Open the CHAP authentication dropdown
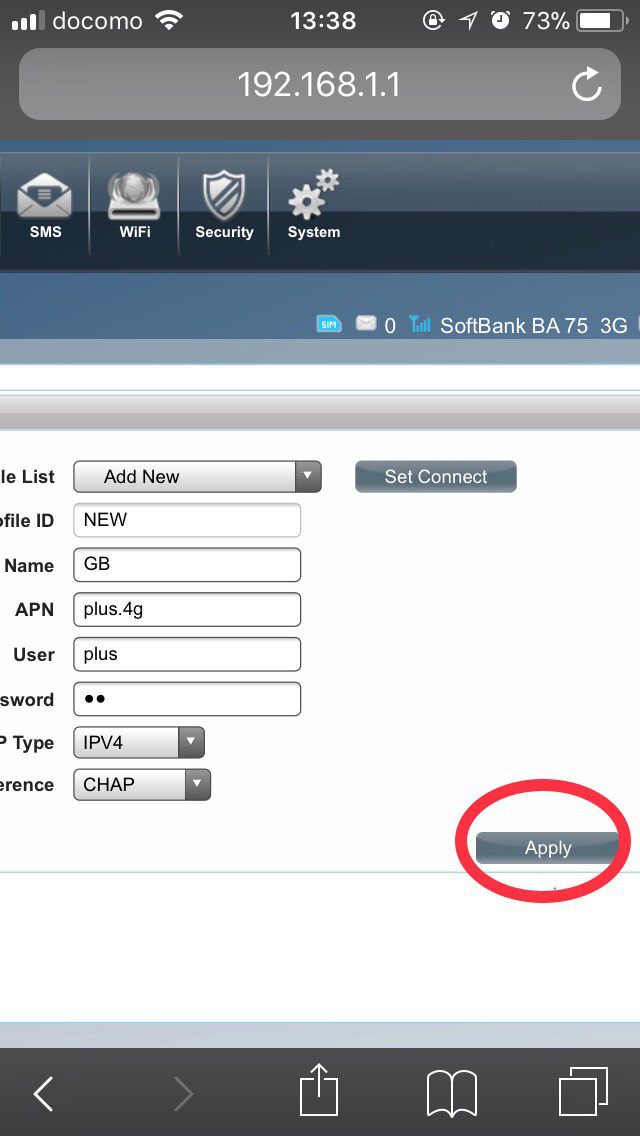Screen dimensions: 640x1136 142,785
